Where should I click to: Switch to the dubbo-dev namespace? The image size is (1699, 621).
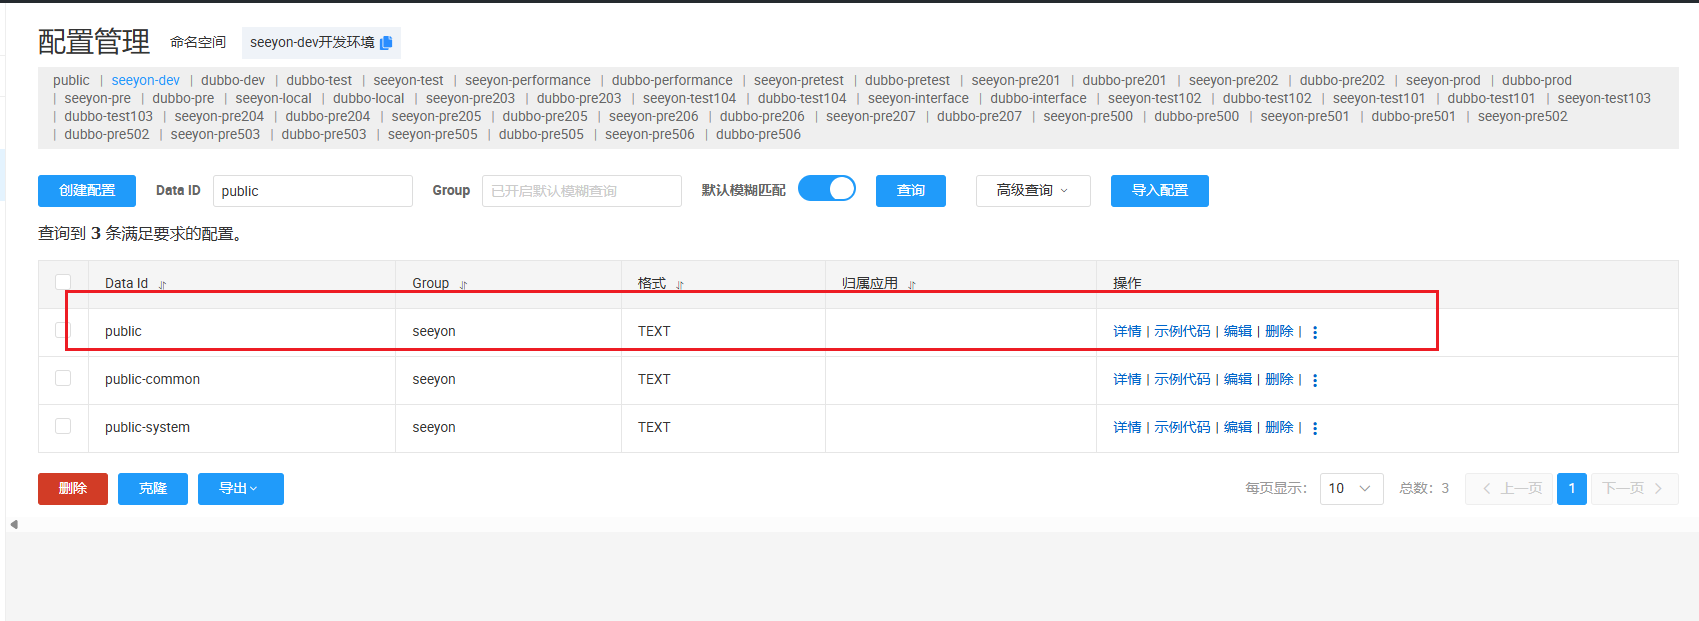coord(233,81)
